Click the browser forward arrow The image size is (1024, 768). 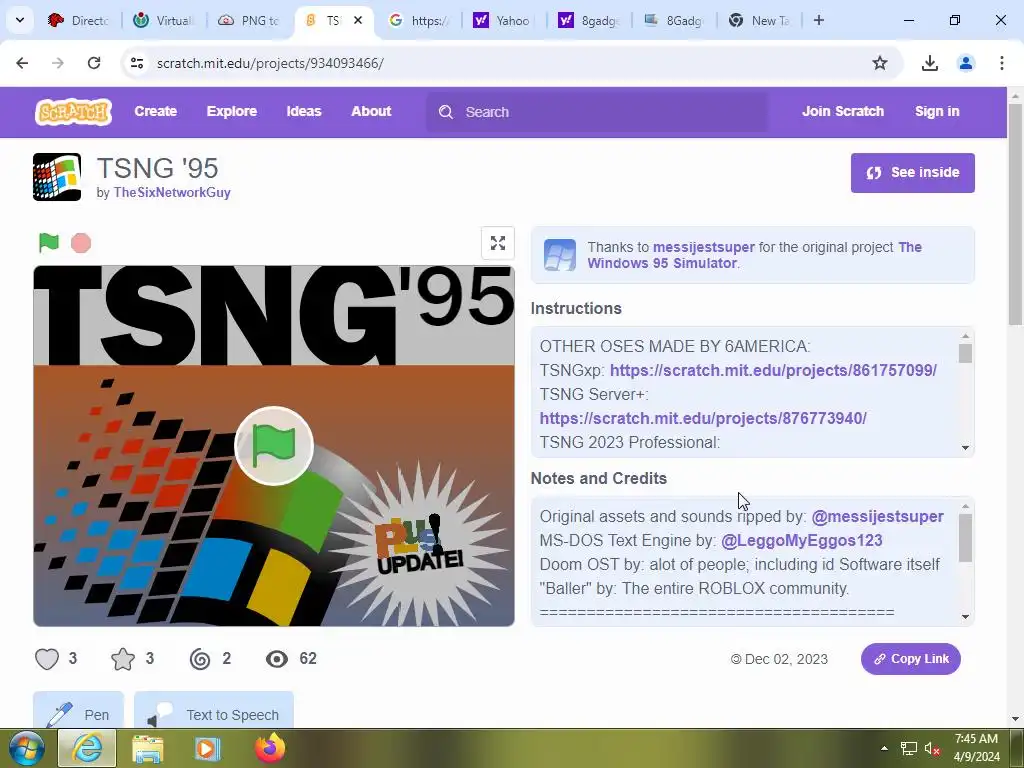click(x=58, y=63)
